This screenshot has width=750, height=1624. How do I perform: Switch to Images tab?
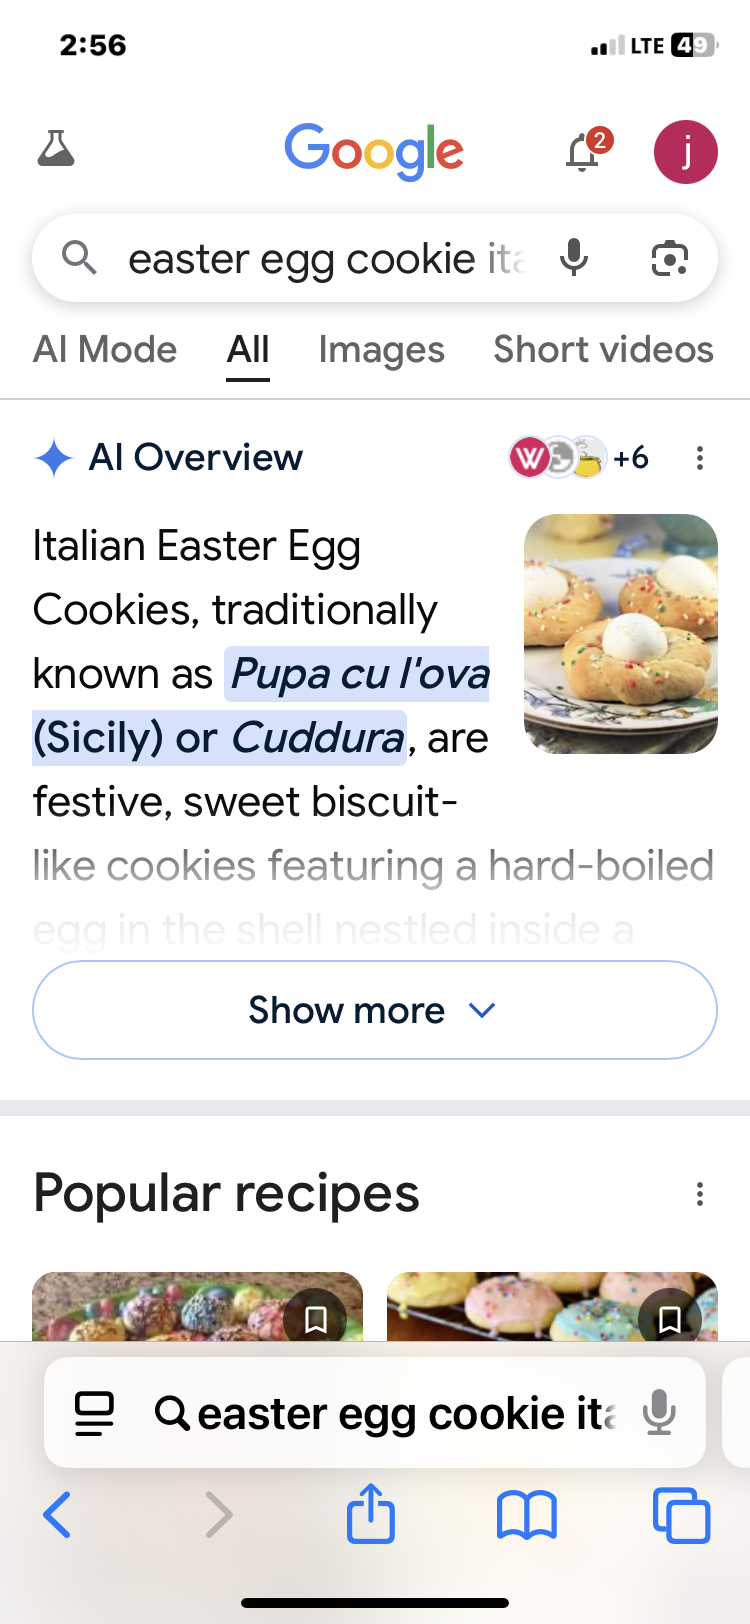381,350
